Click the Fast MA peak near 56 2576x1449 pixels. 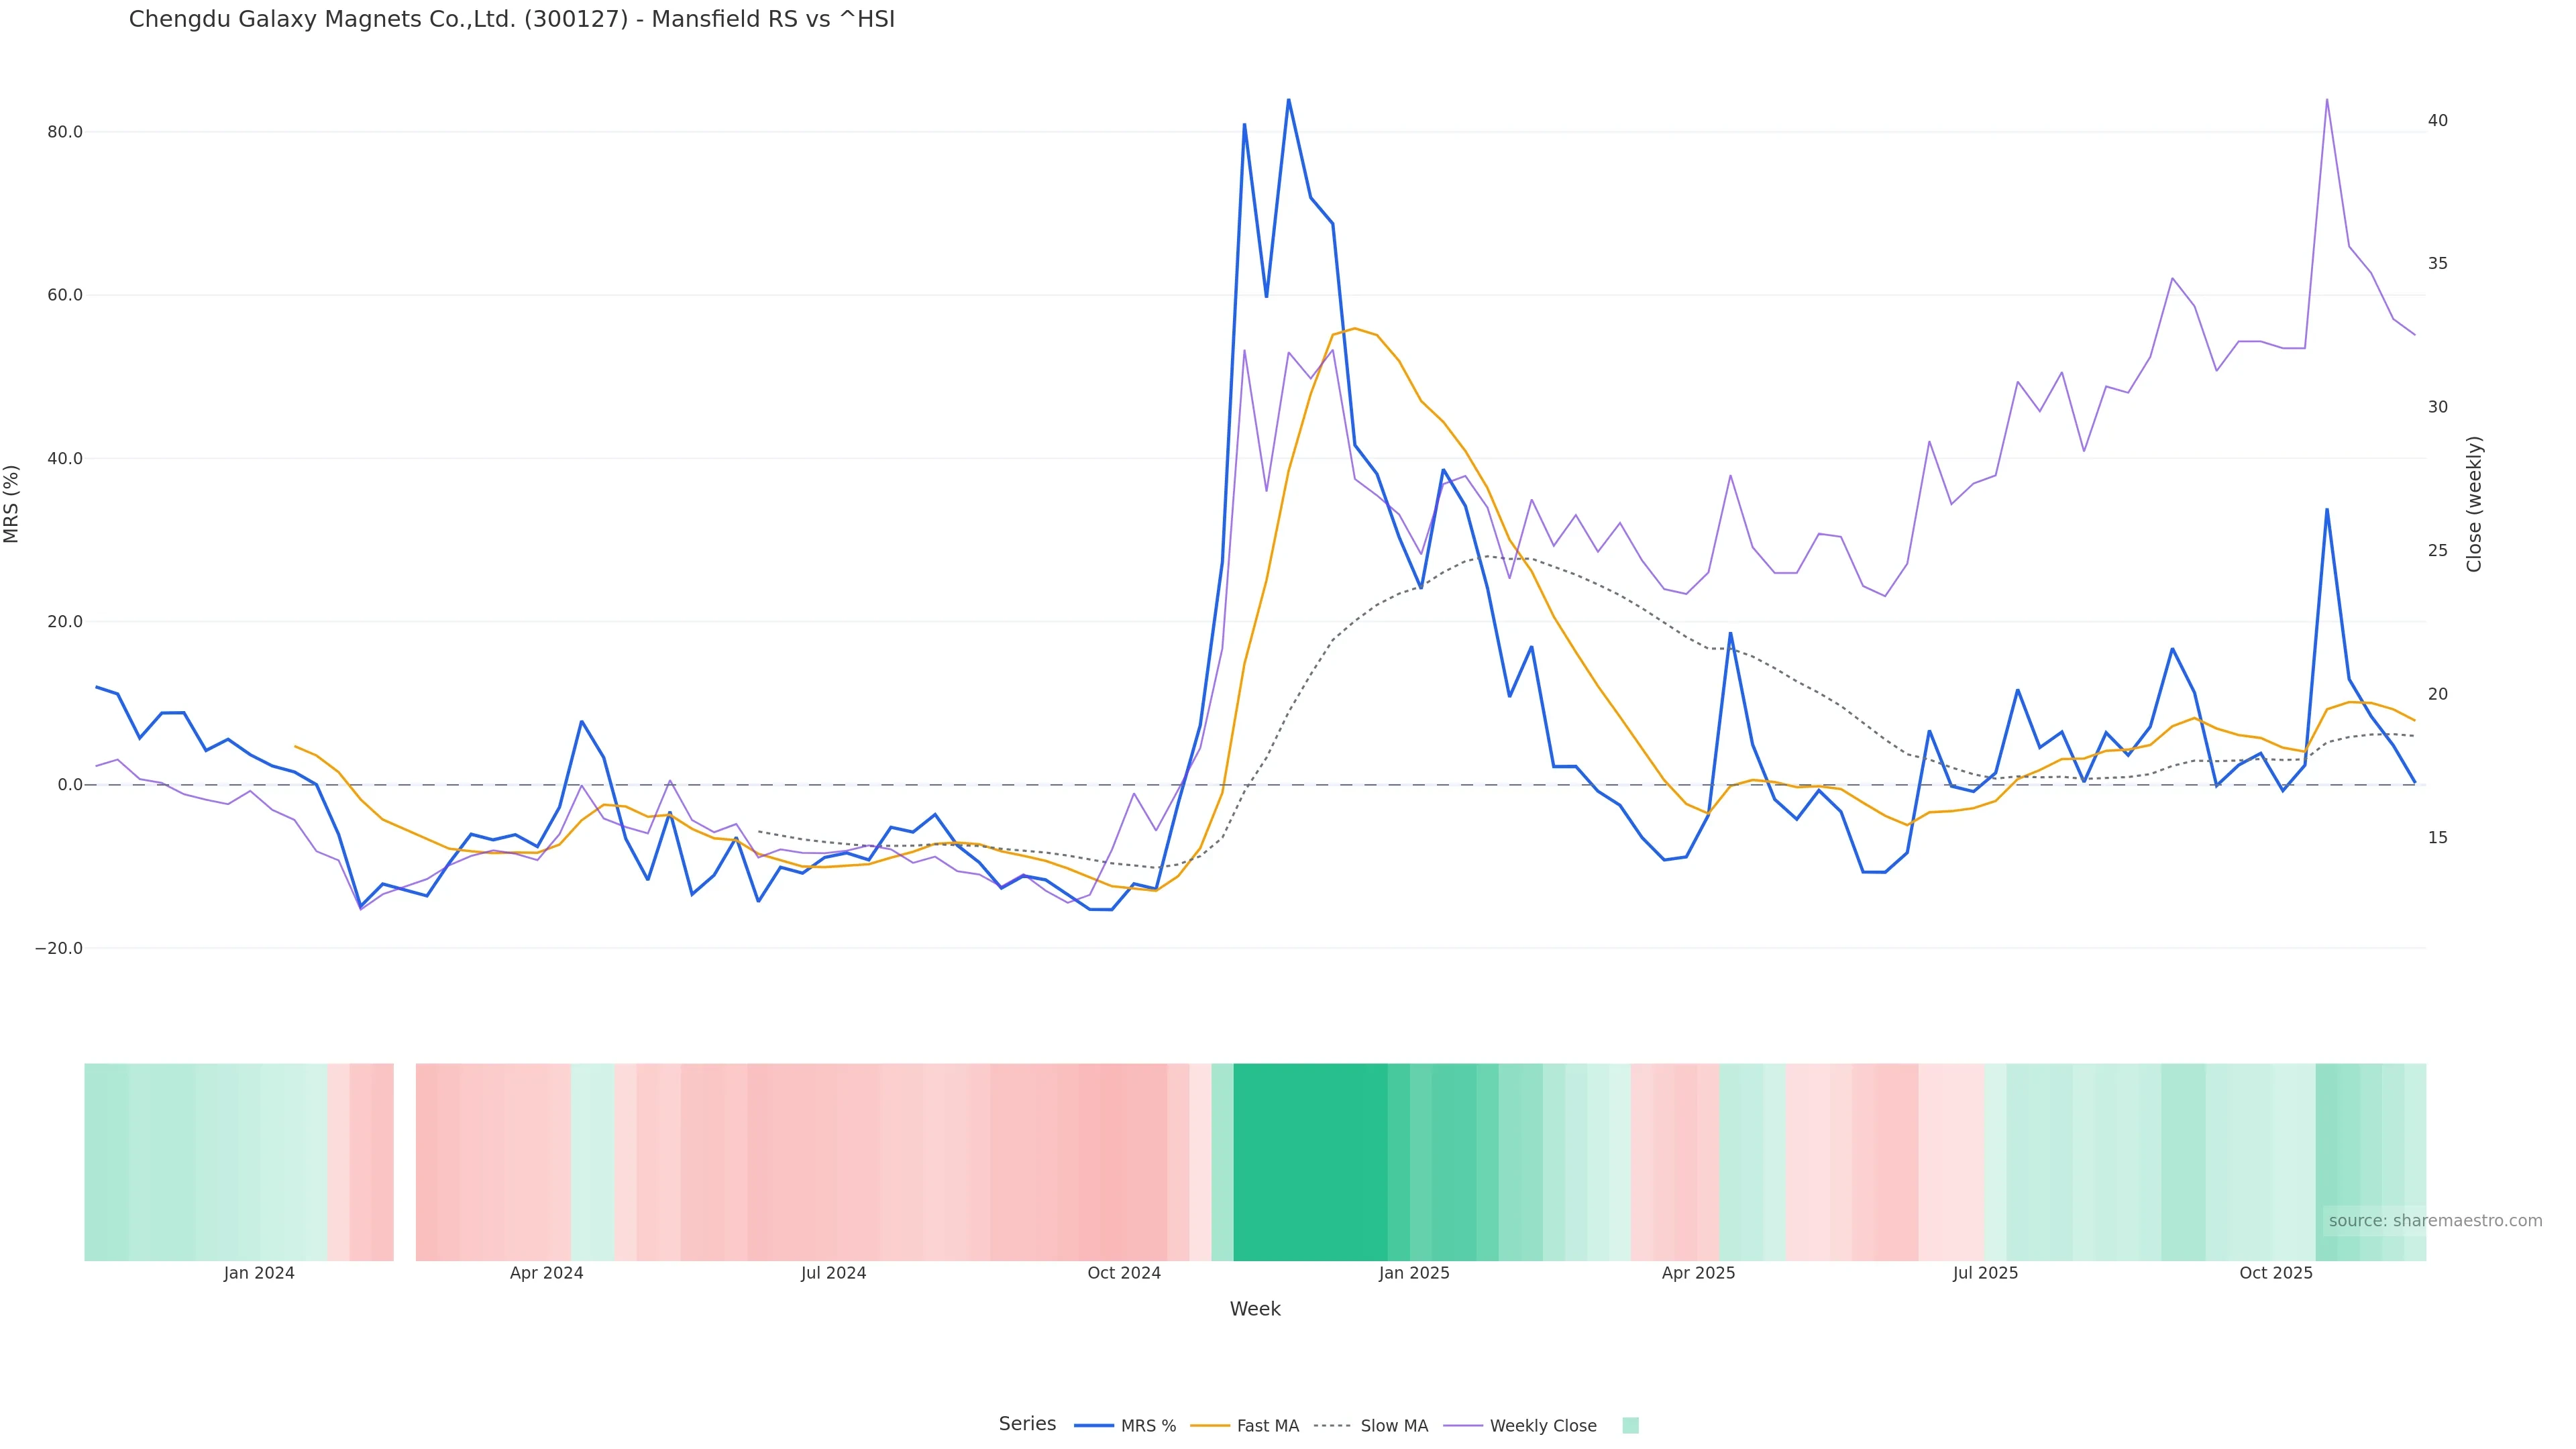coord(1354,328)
